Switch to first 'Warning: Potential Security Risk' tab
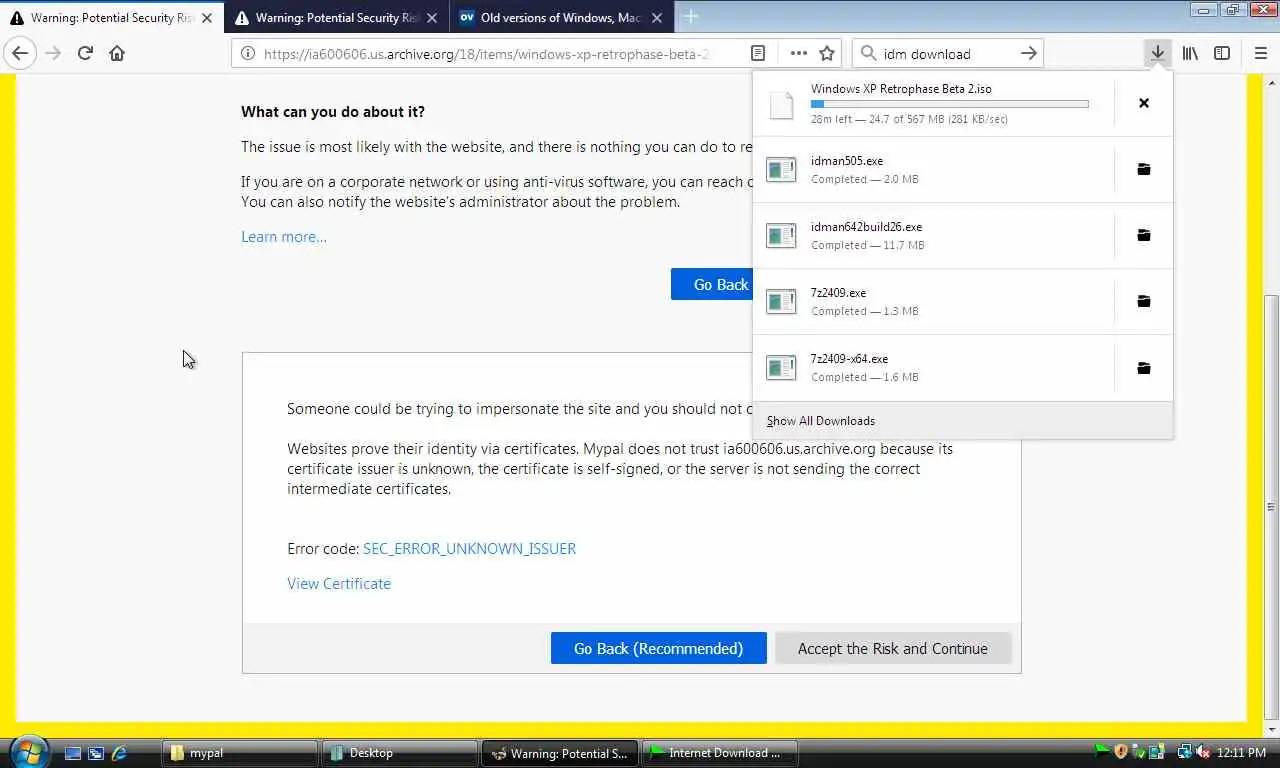 112,18
